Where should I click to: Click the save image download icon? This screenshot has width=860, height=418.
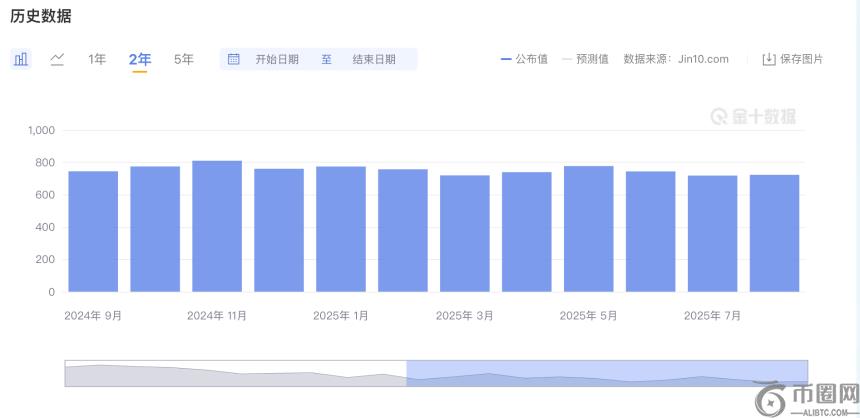[768, 59]
